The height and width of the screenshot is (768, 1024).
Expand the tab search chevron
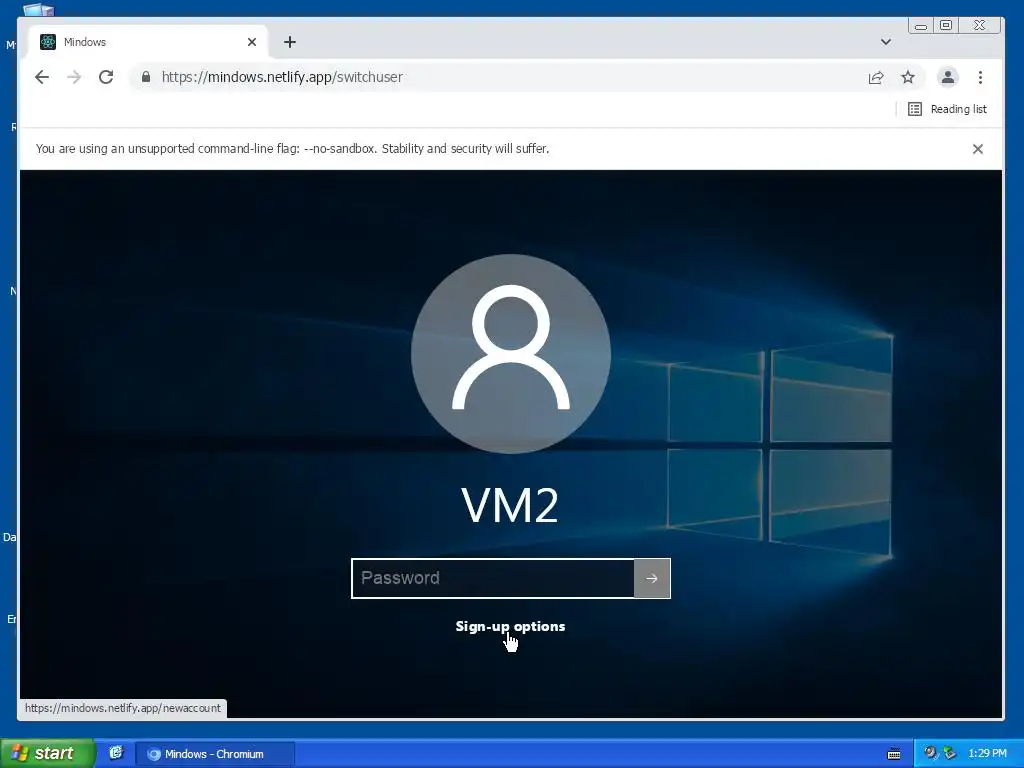tap(886, 42)
